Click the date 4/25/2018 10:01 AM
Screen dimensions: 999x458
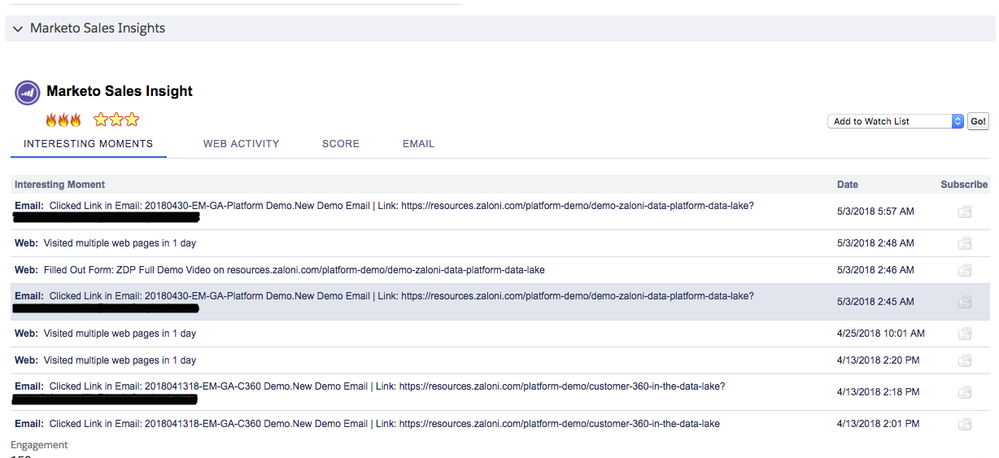coord(880,334)
